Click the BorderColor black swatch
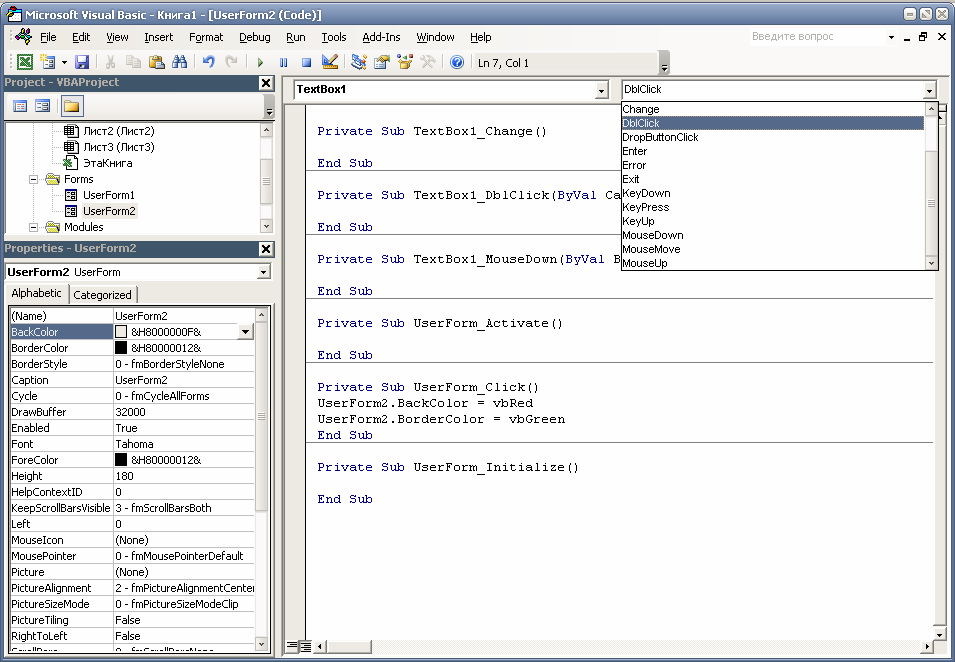Screen dimensions: 955x662 point(121,348)
